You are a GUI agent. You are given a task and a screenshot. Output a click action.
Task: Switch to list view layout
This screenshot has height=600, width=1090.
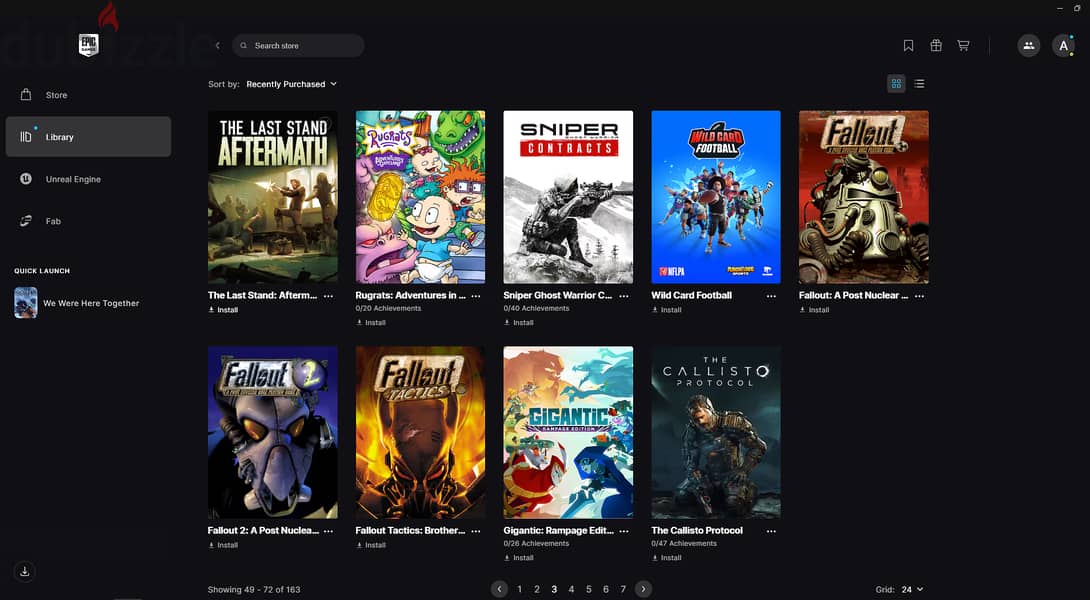click(919, 83)
